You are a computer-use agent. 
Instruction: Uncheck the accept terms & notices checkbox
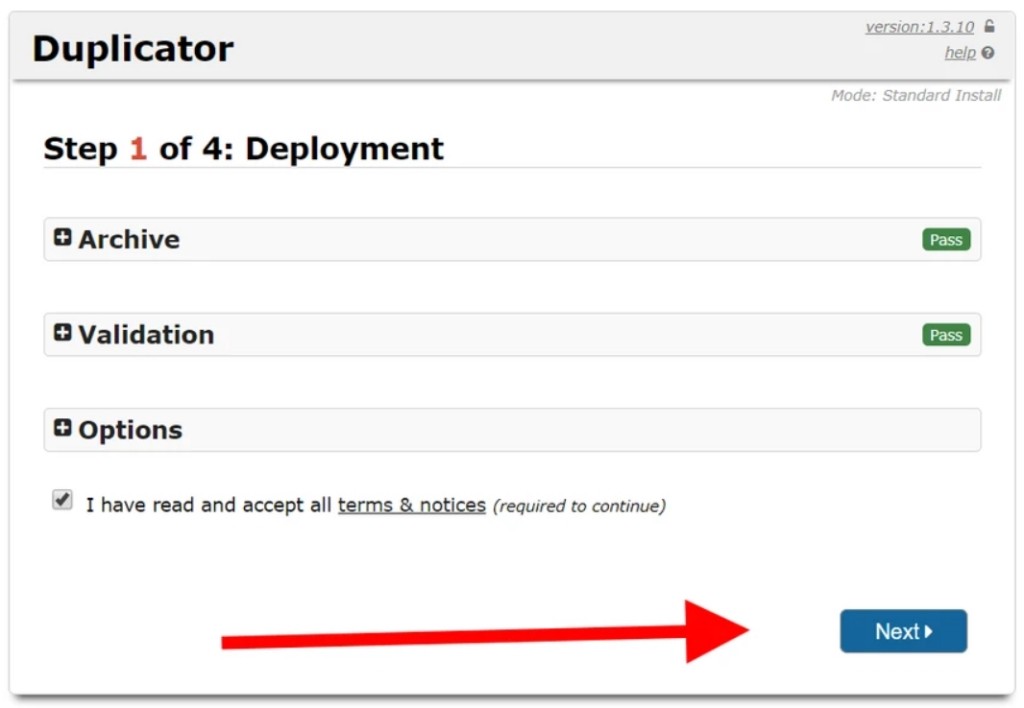(63, 500)
